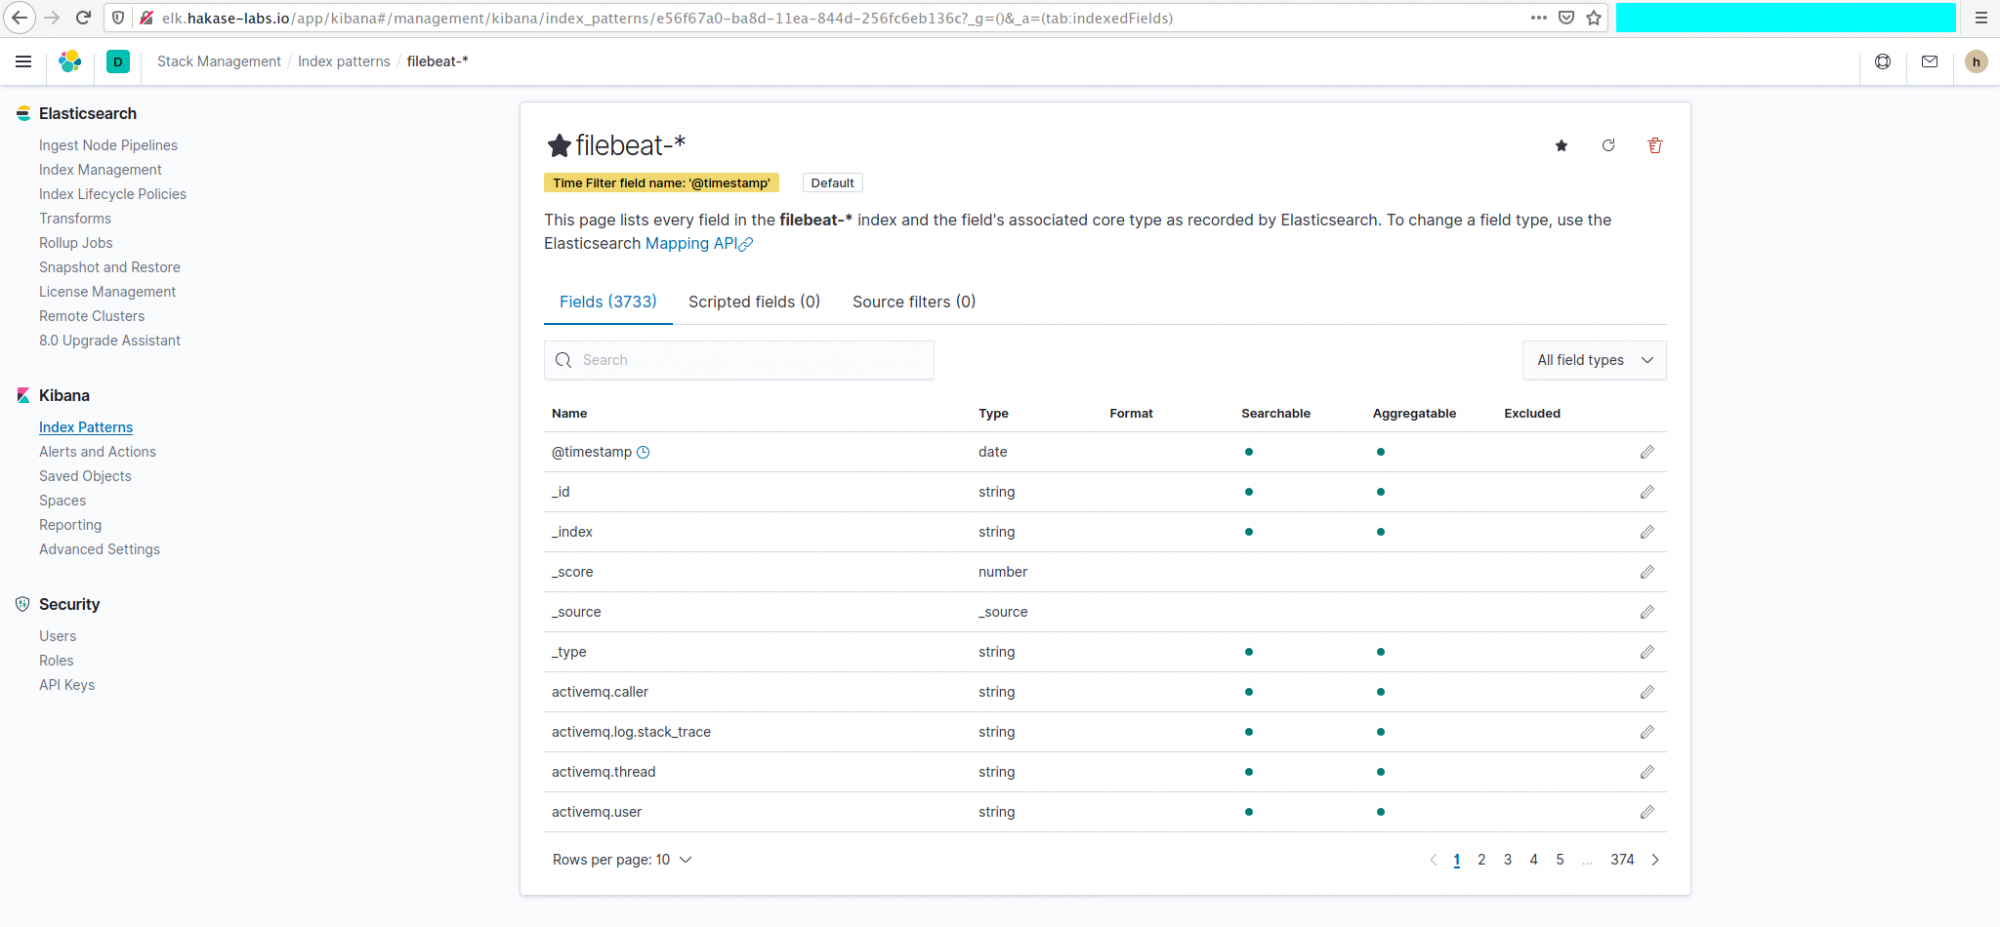The width and height of the screenshot is (2000, 927).
Task: Open the hamburger navigation menu
Action: point(23,62)
